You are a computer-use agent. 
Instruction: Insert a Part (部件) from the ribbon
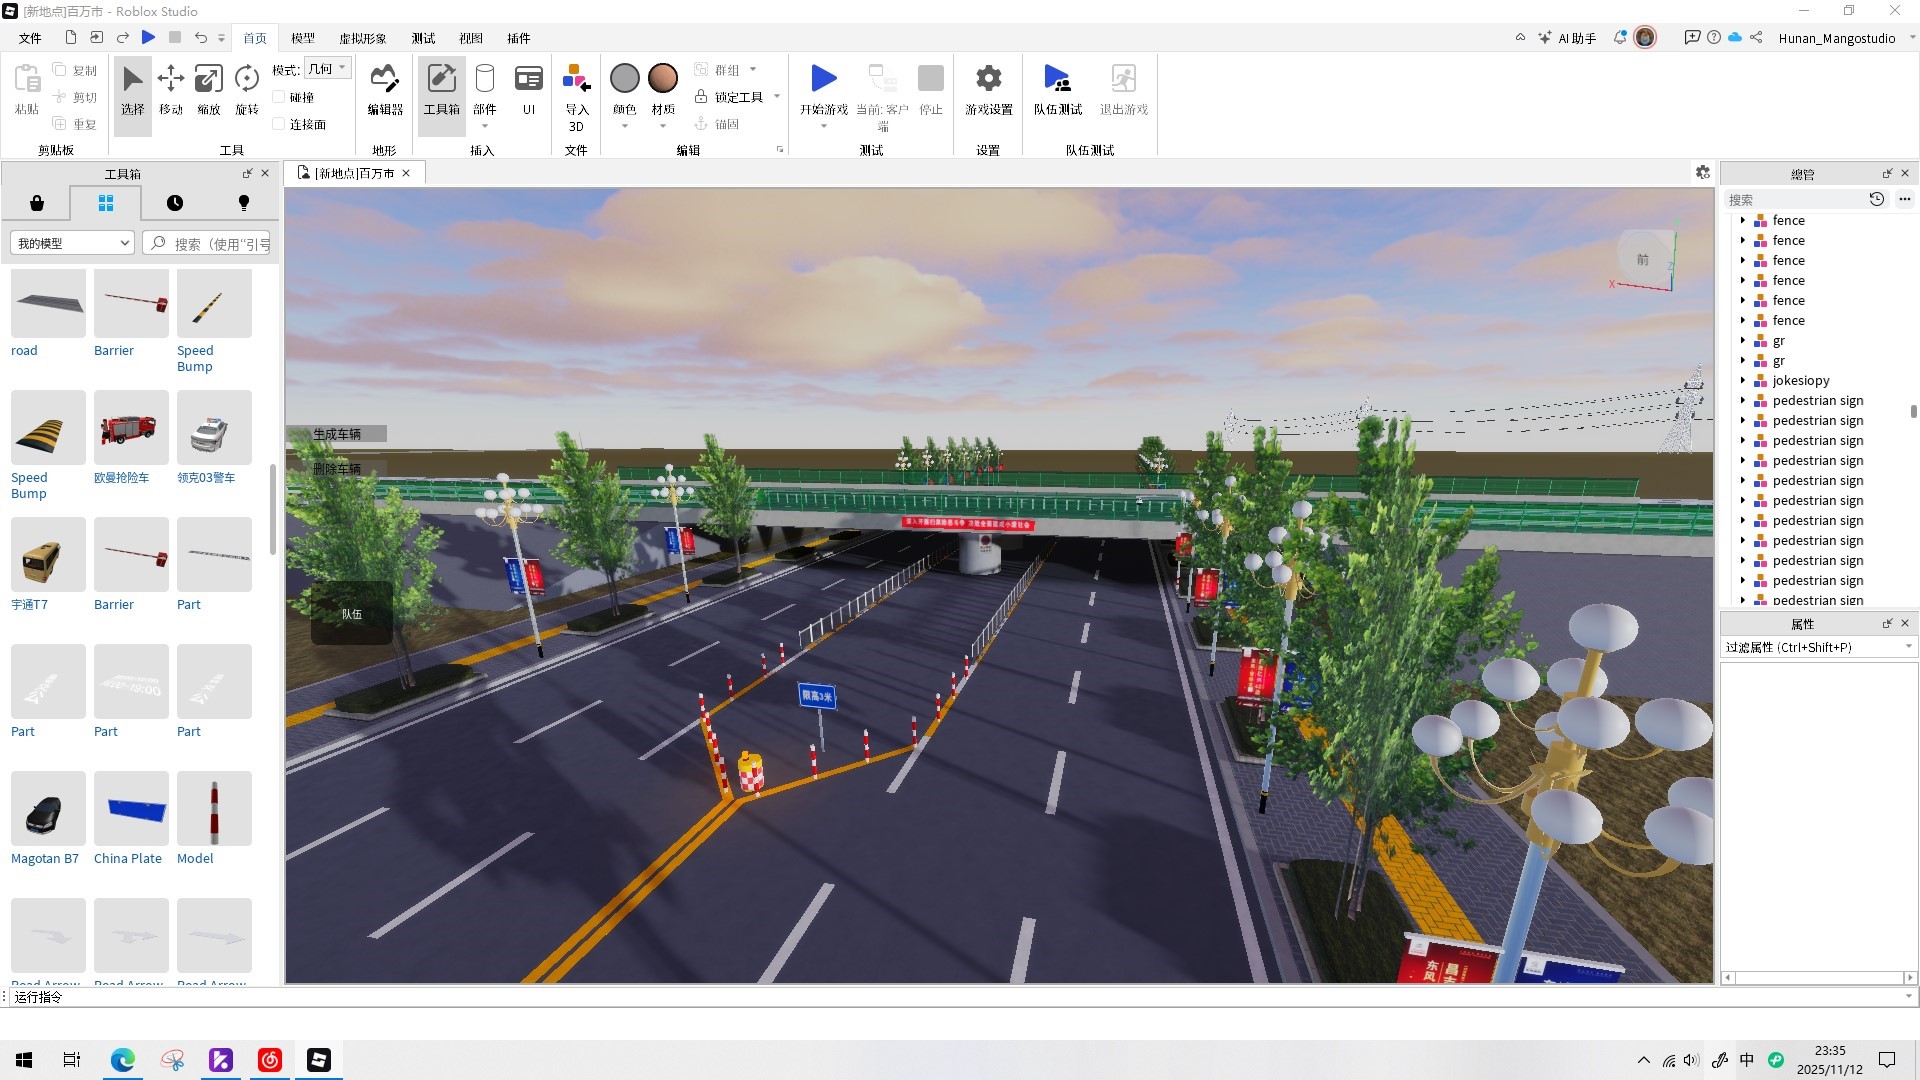[485, 88]
